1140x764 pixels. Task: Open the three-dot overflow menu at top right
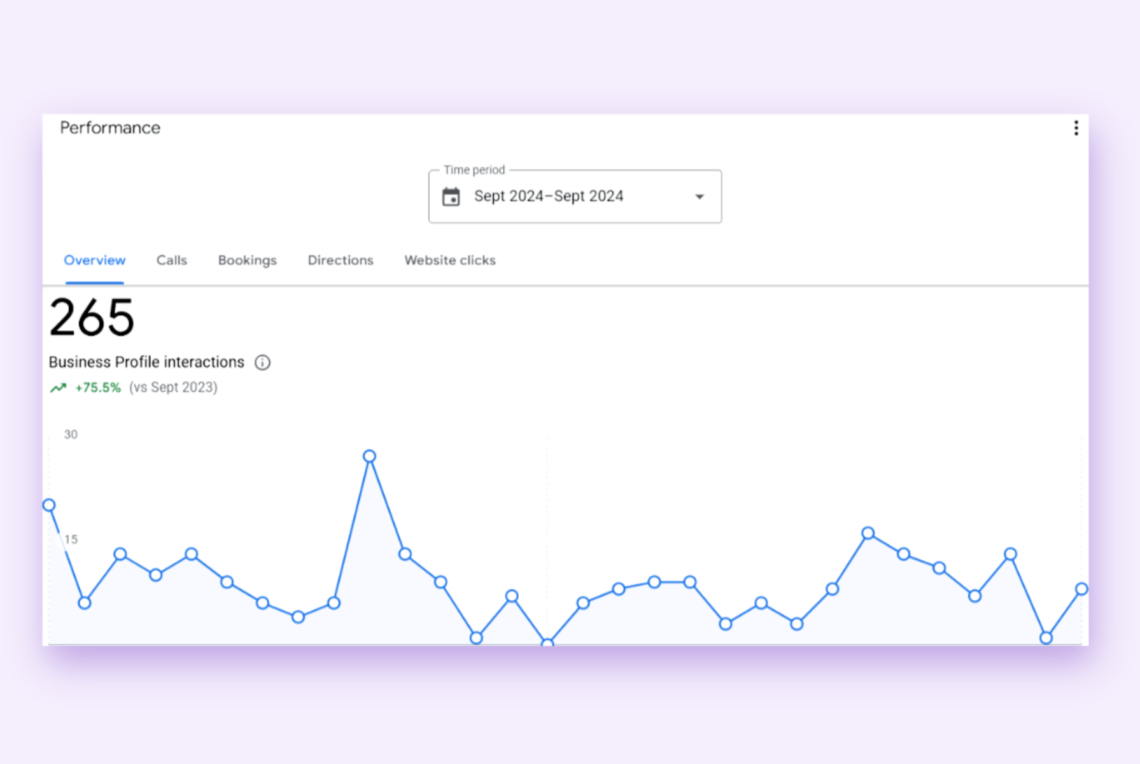1075,127
